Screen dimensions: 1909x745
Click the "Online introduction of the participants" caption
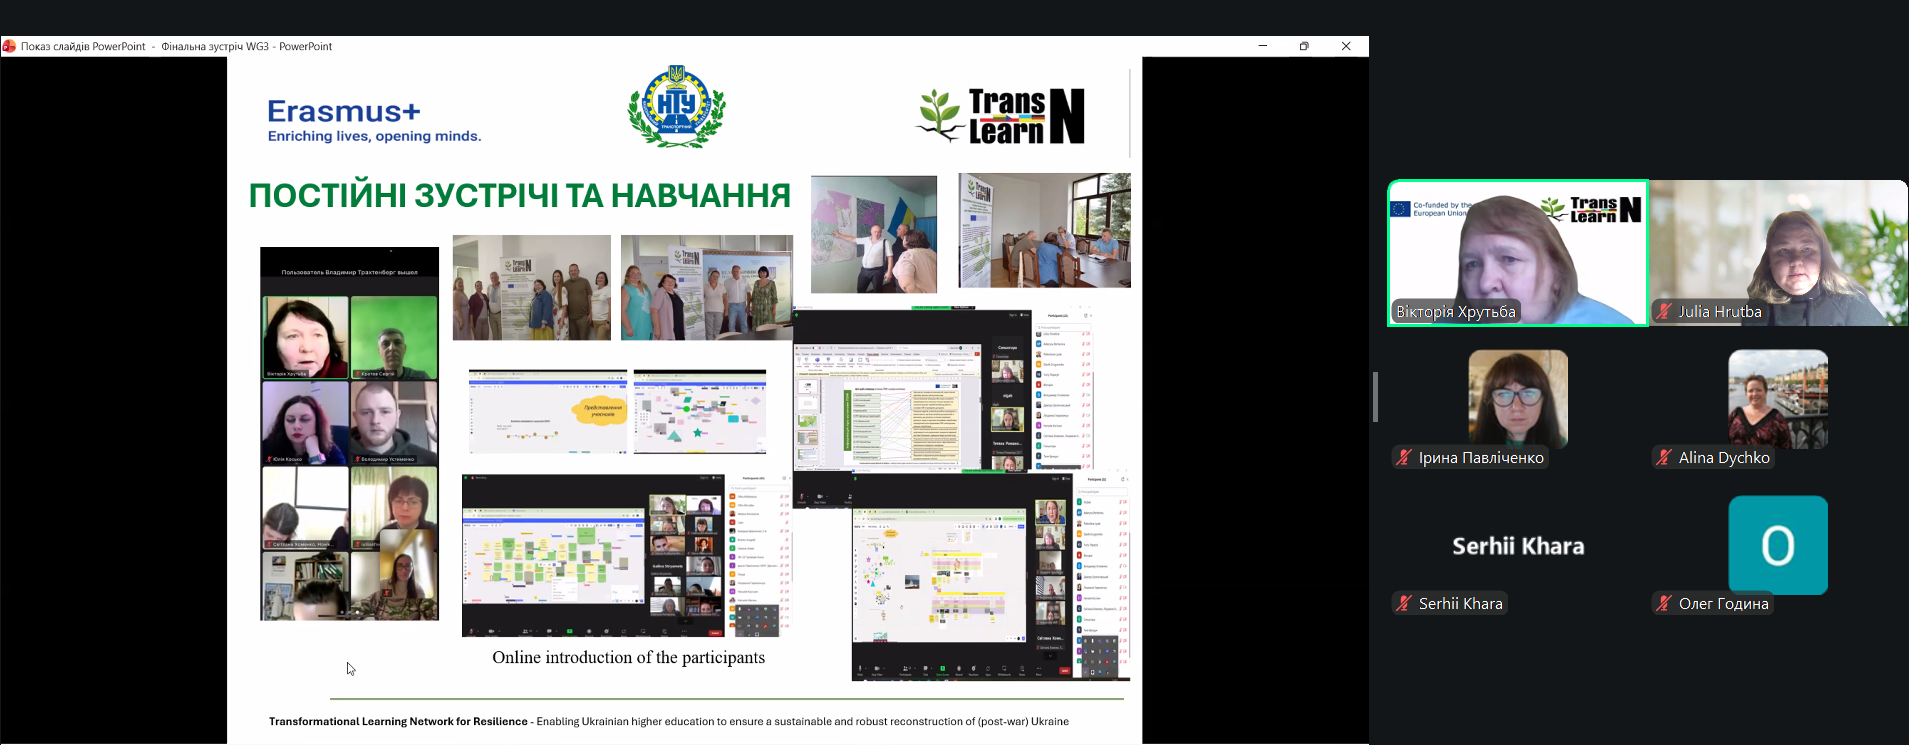628,658
